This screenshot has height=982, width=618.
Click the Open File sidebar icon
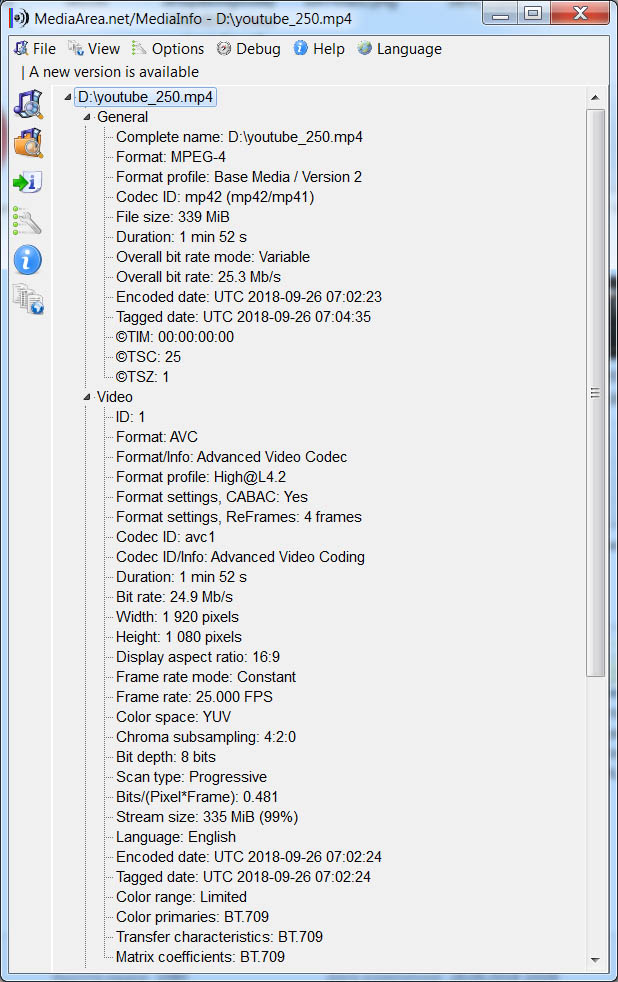point(29,104)
